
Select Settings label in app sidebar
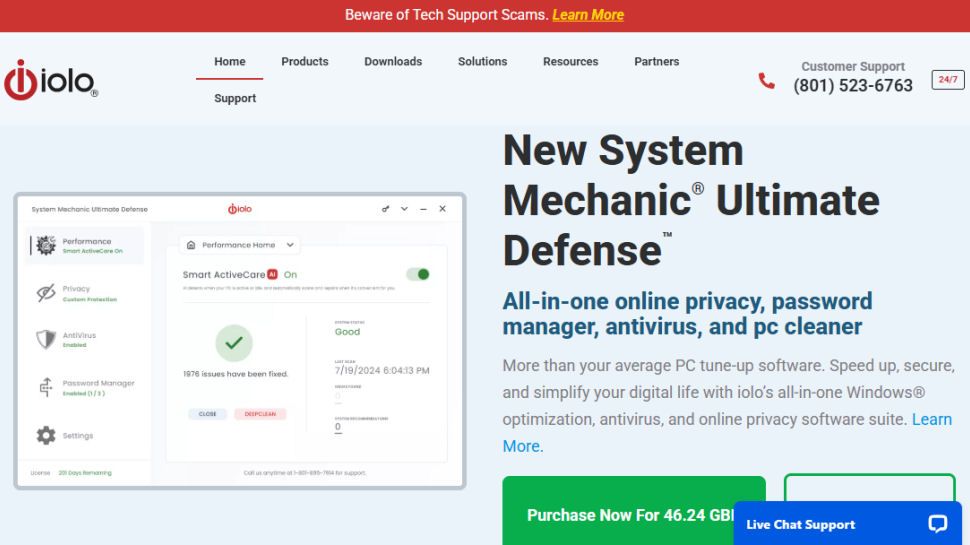(78, 436)
